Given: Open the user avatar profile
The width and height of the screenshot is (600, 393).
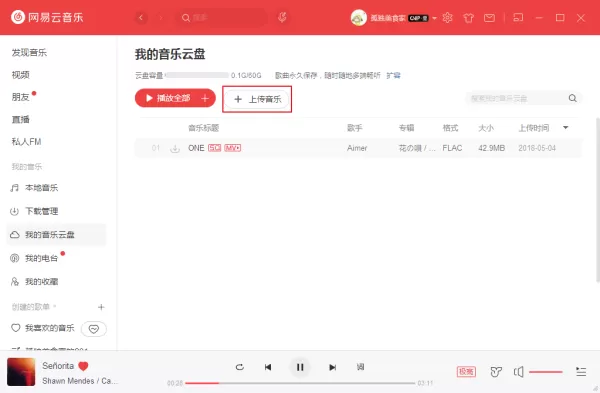Looking at the screenshot, I should click(359, 18).
